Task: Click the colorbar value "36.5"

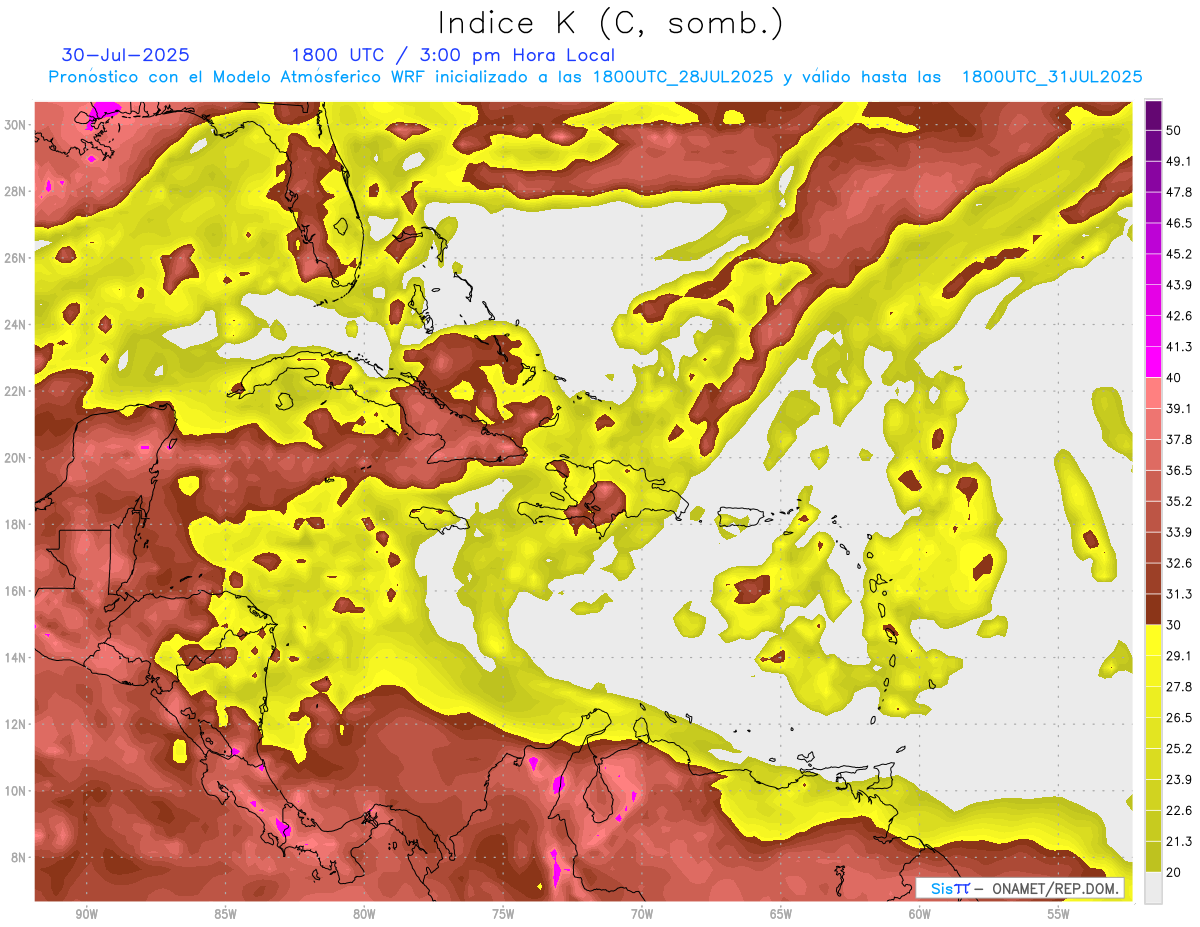Action: click(1179, 470)
